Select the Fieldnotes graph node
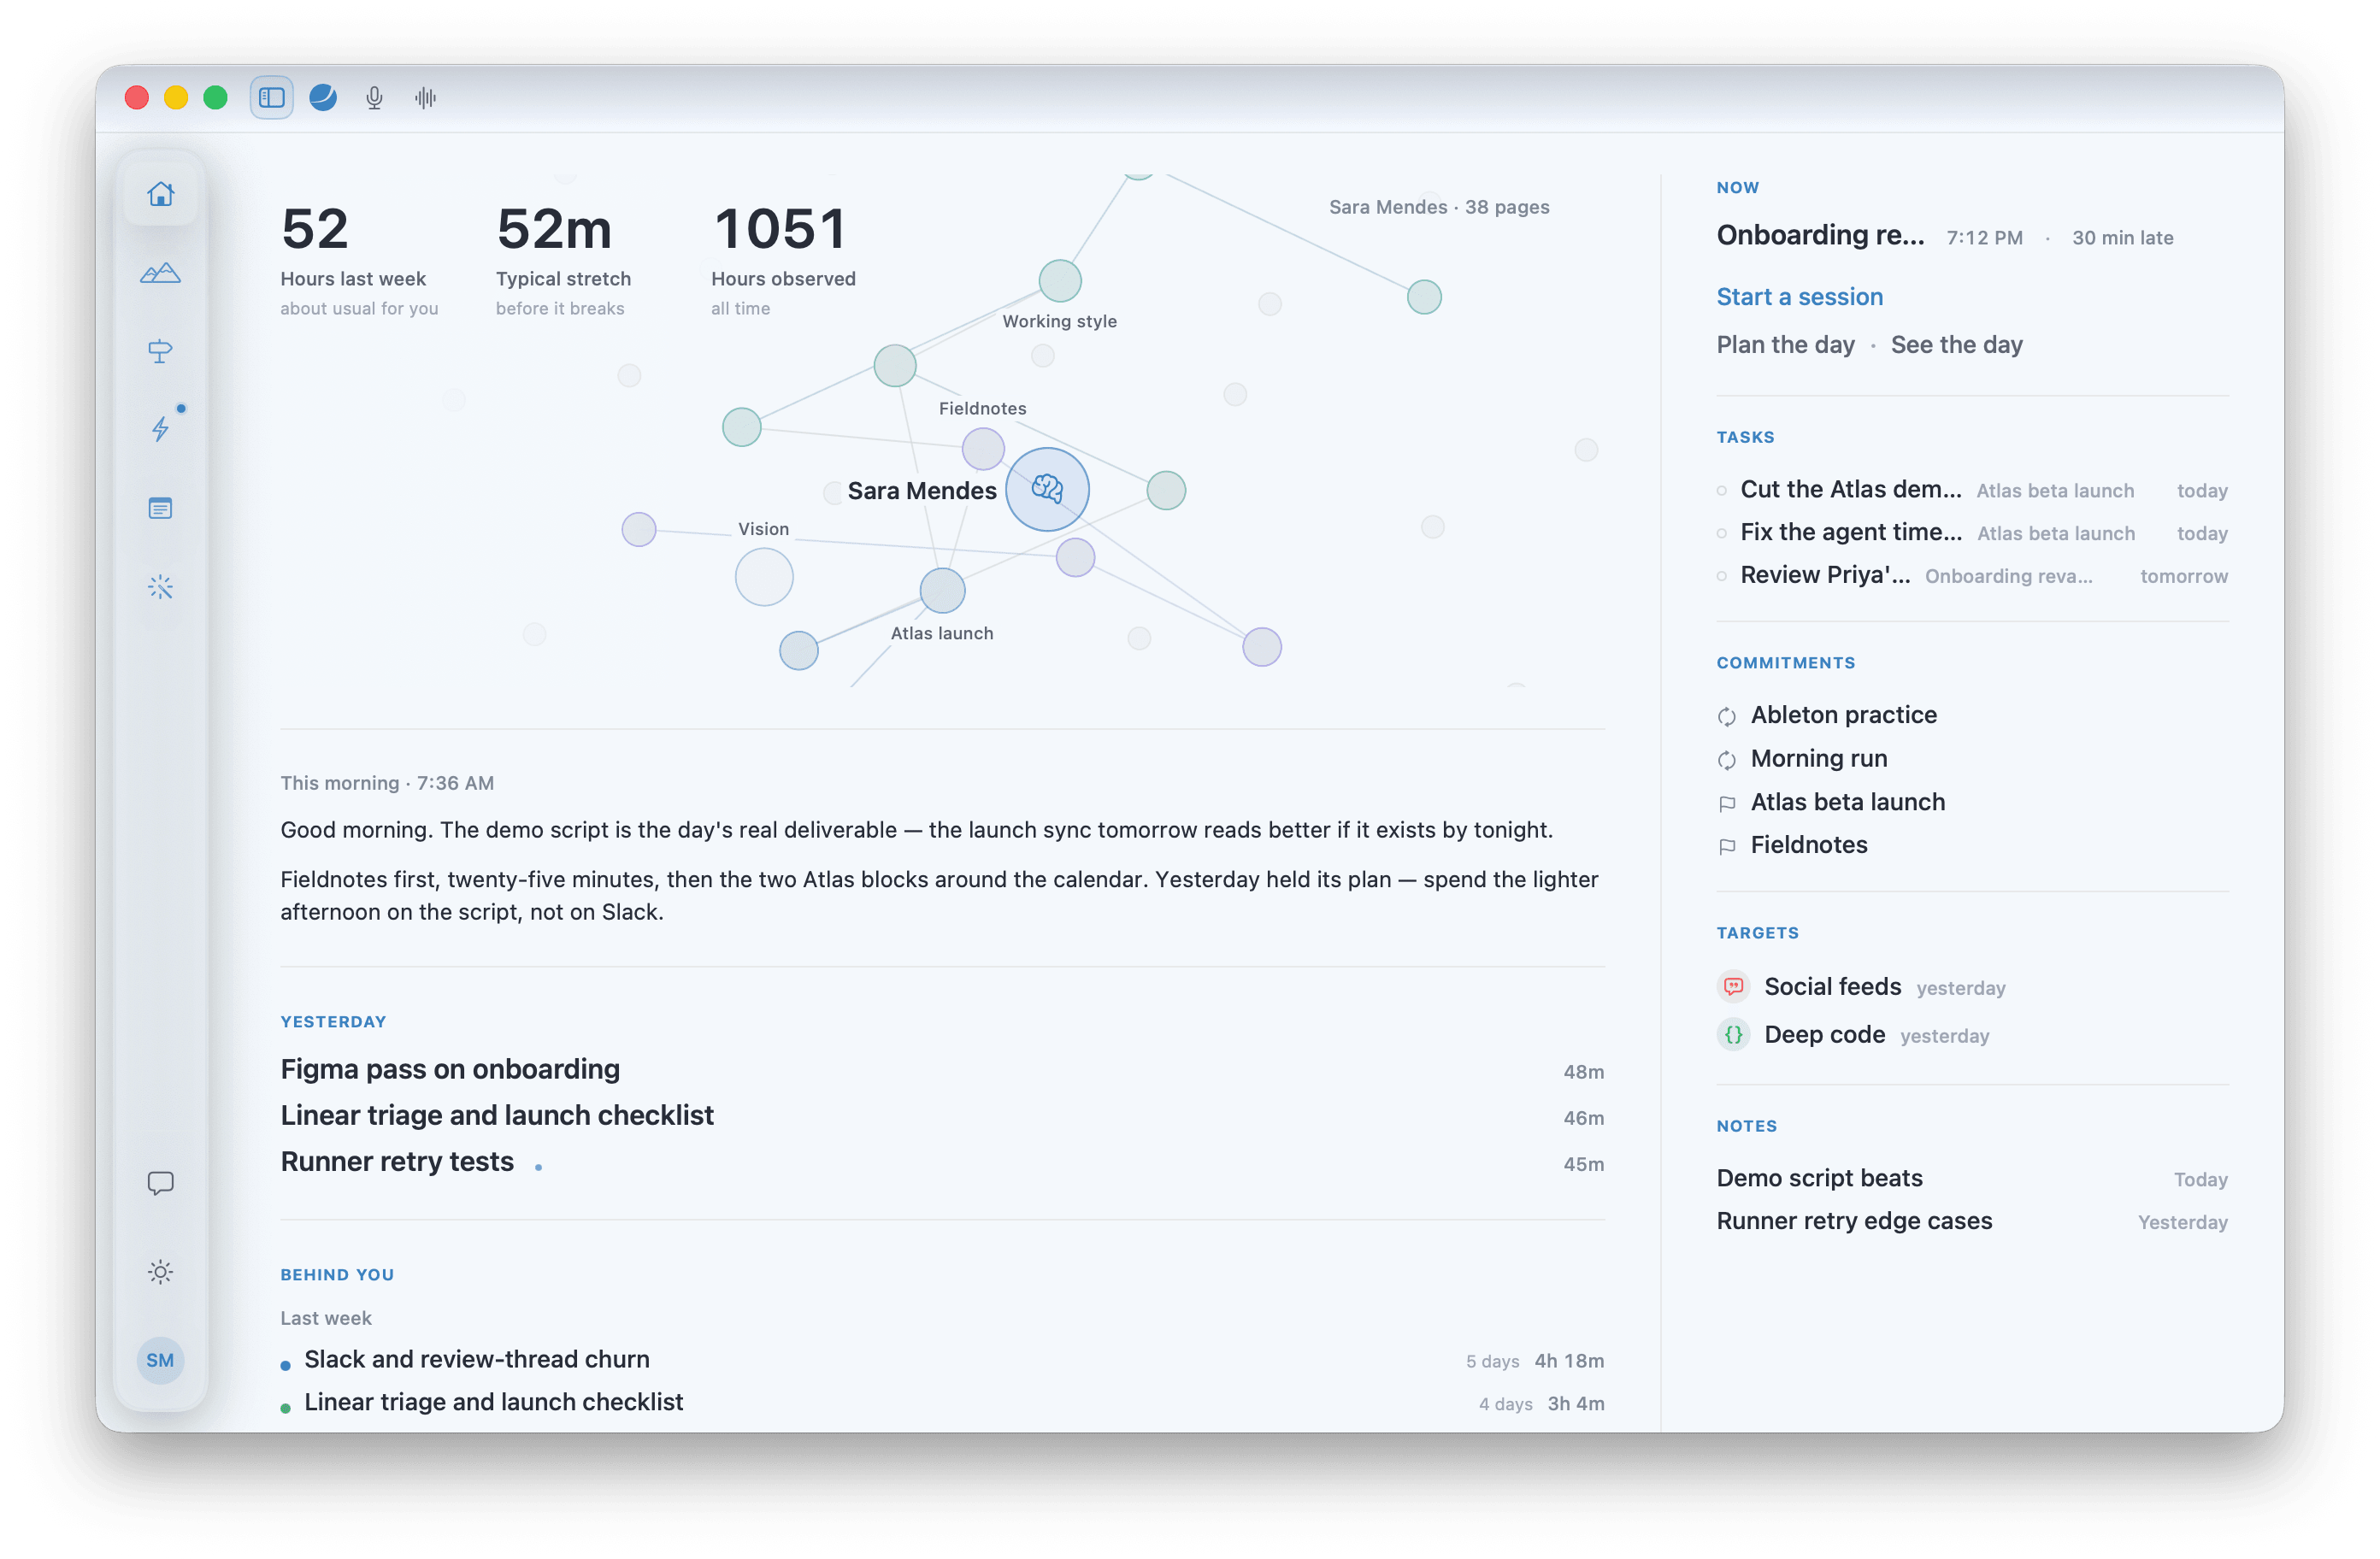This screenshot has width=2380, height=1559. [983, 449]
